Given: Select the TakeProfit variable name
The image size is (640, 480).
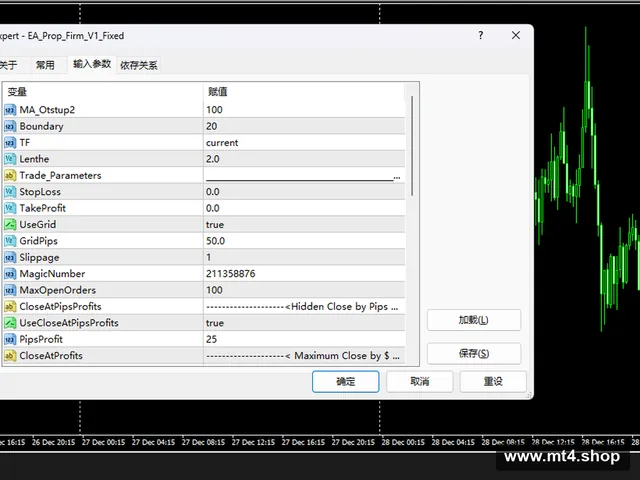Looking at the screenshot, I should pyautogui.click(x=42, y=208).
